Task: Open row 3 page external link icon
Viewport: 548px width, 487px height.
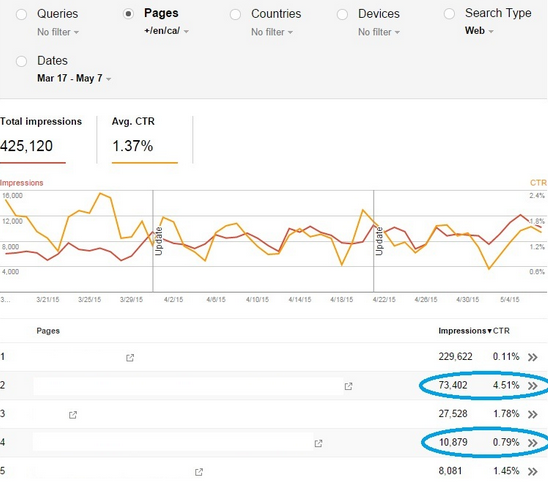Action: (73, 415)
